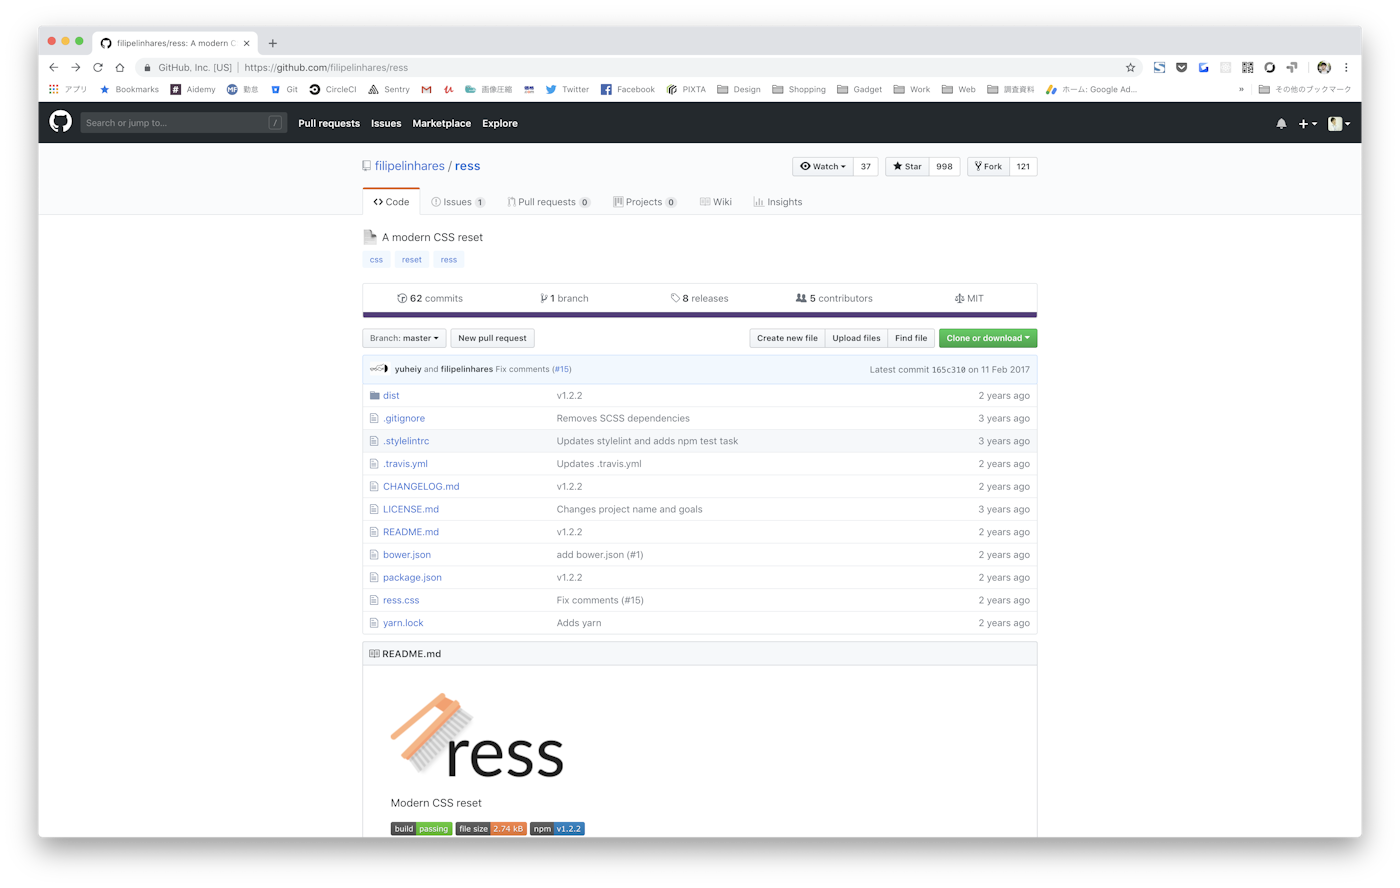Open latest commit 165c310 link
Viewport: 1400px width, 888px height.
tap(949, 370)
